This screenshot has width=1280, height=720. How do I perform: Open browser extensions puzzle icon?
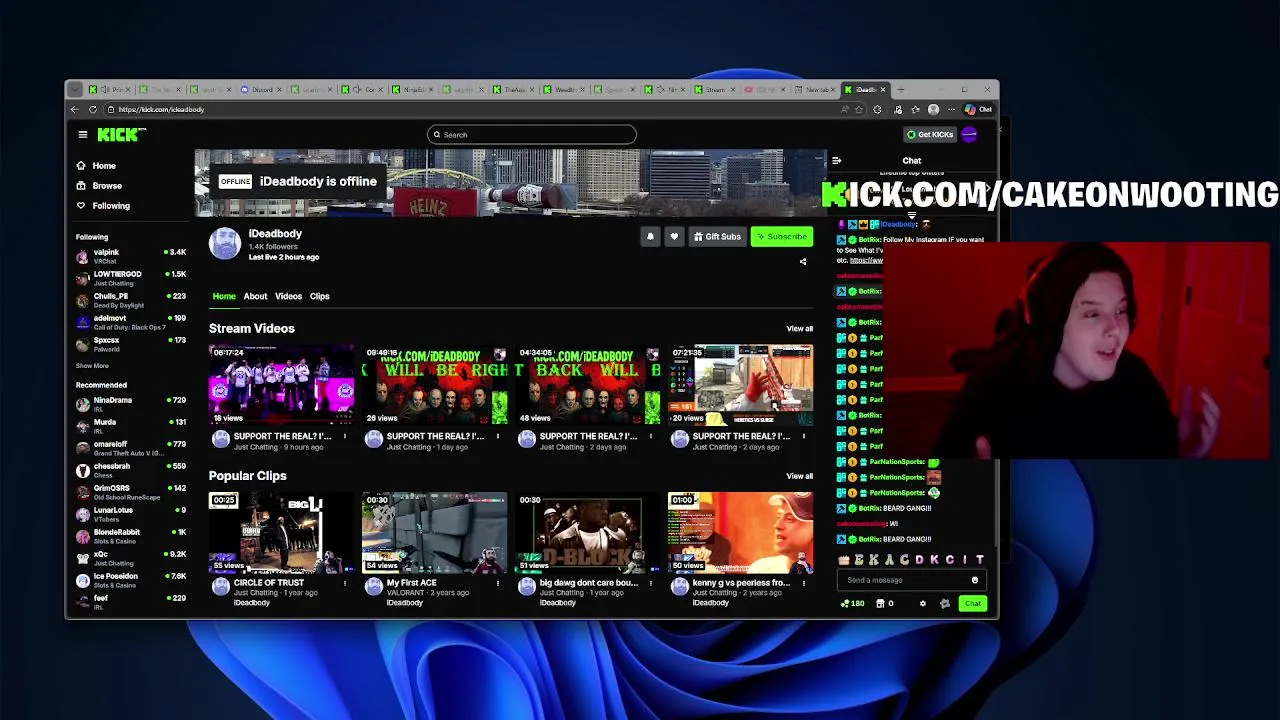tap(877, 110)
